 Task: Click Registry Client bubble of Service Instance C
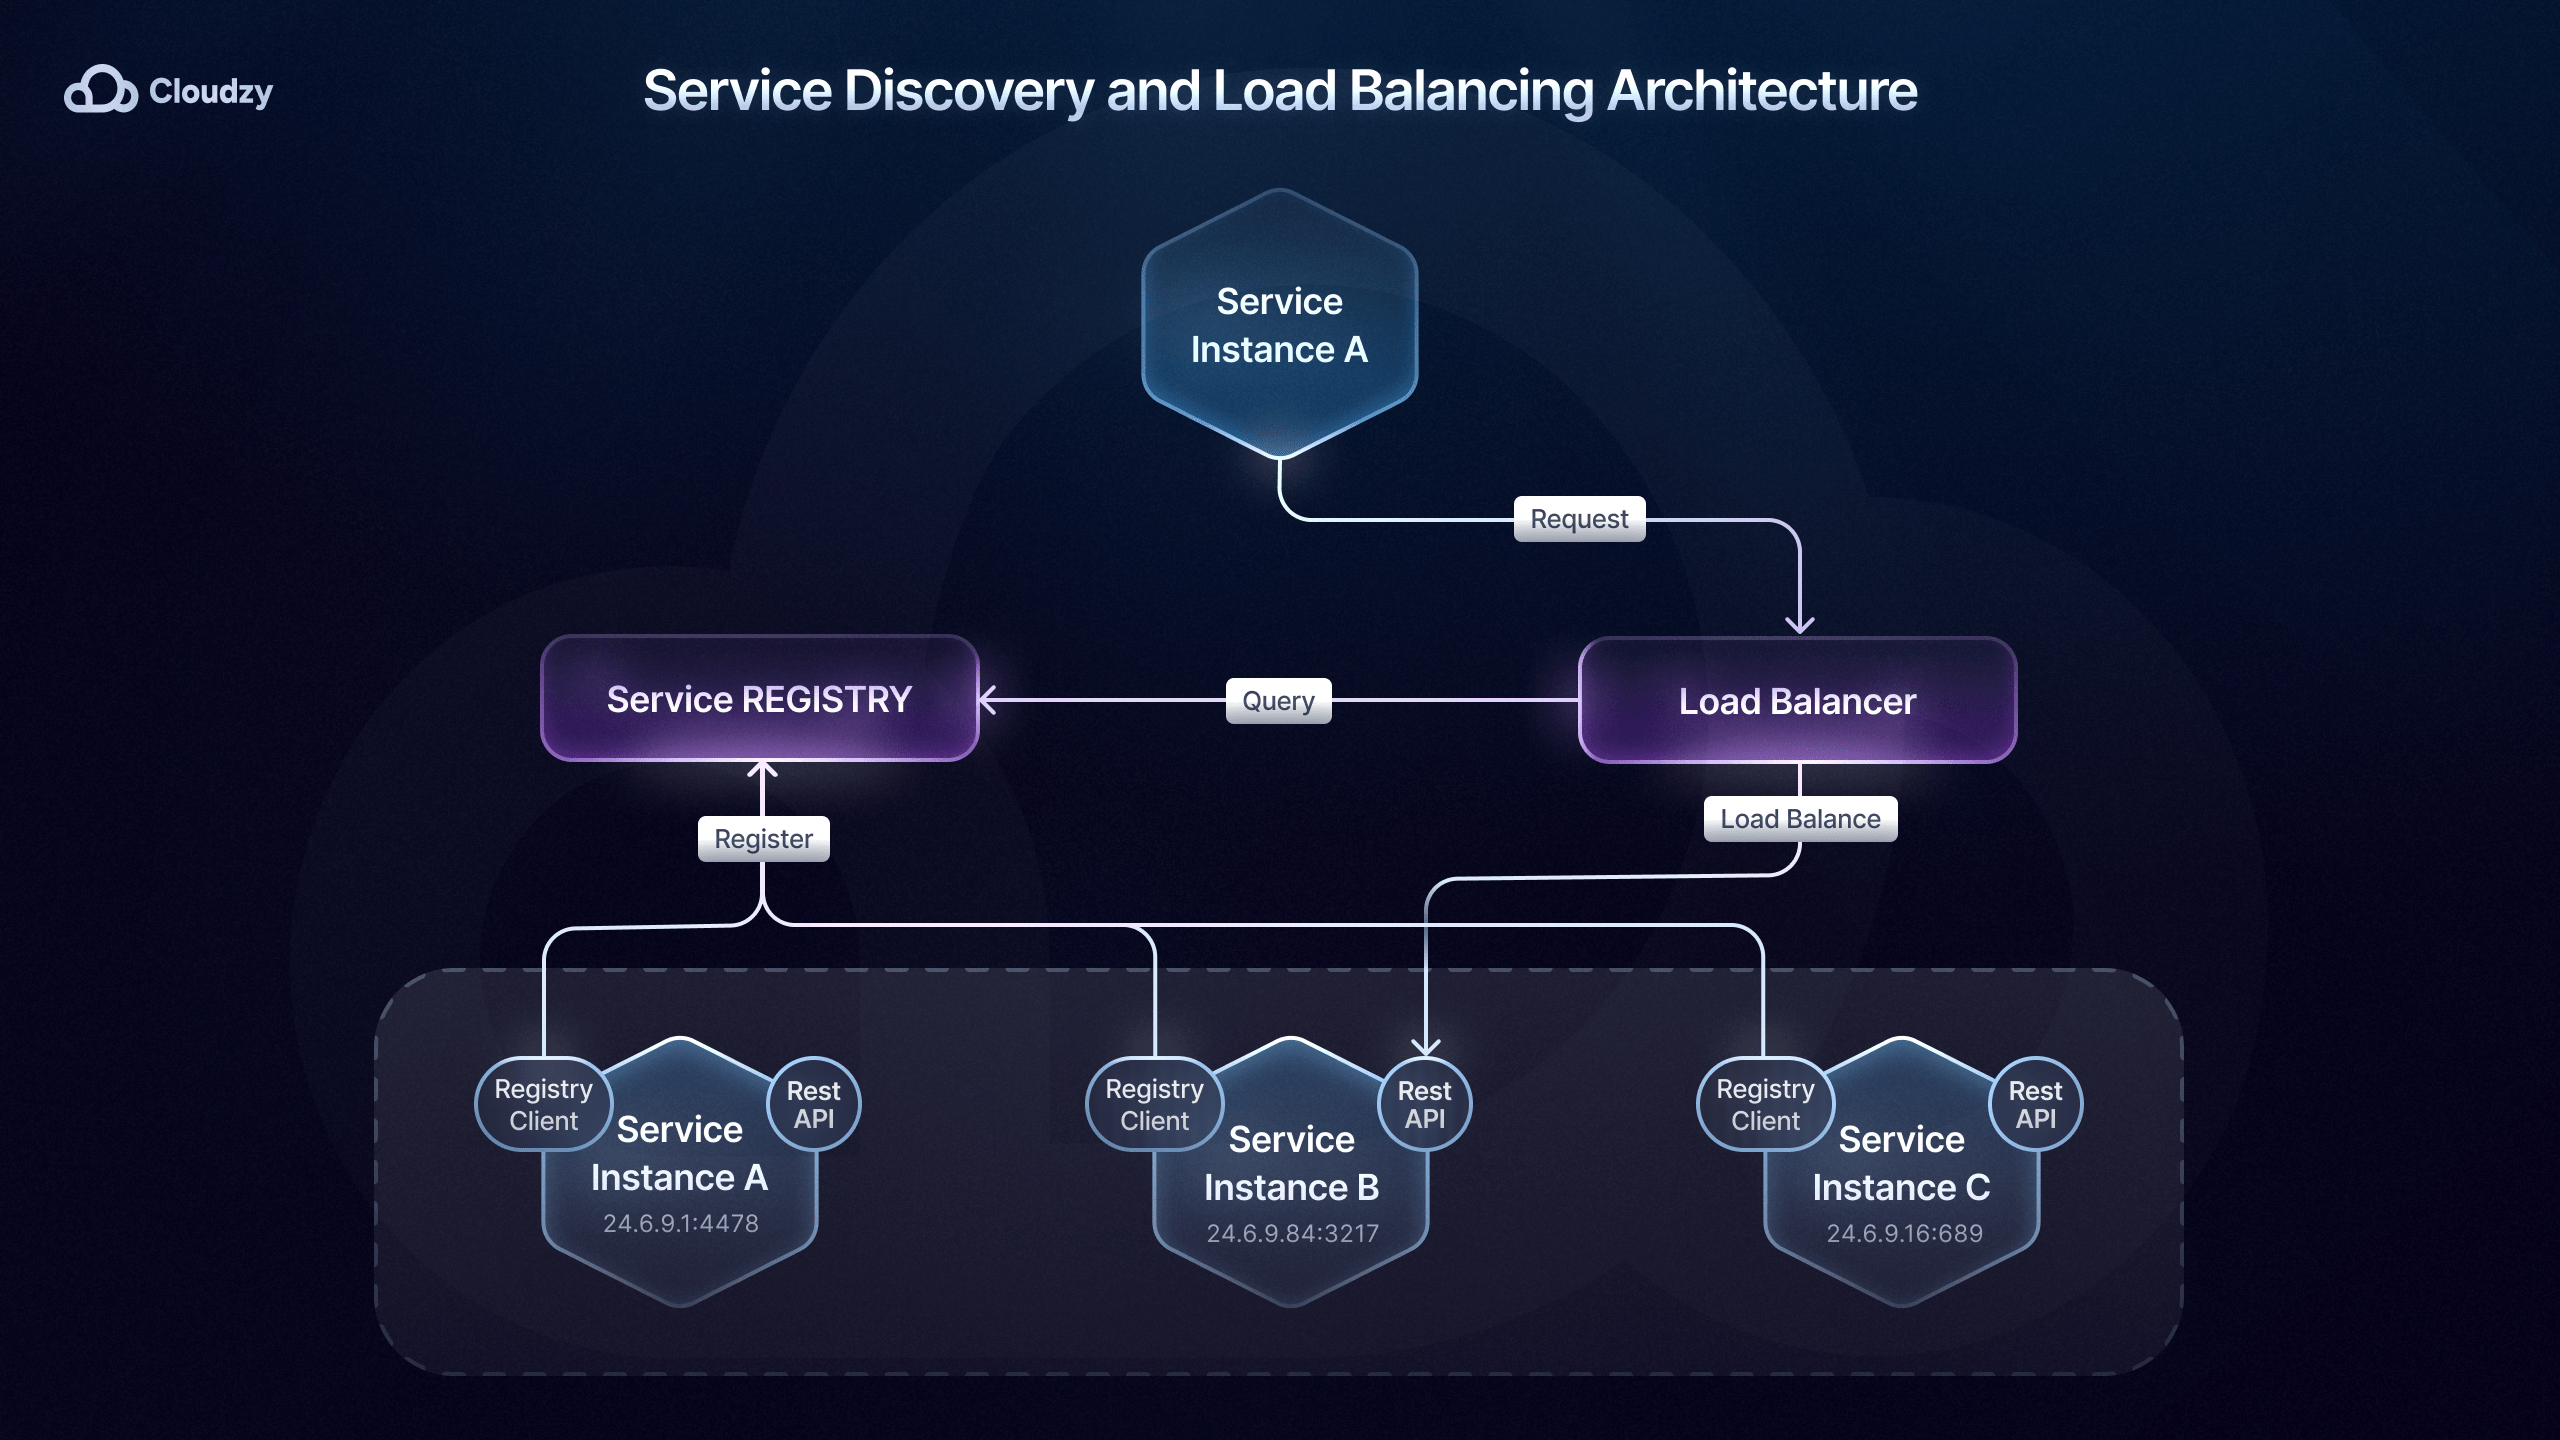[1766, 1104]
